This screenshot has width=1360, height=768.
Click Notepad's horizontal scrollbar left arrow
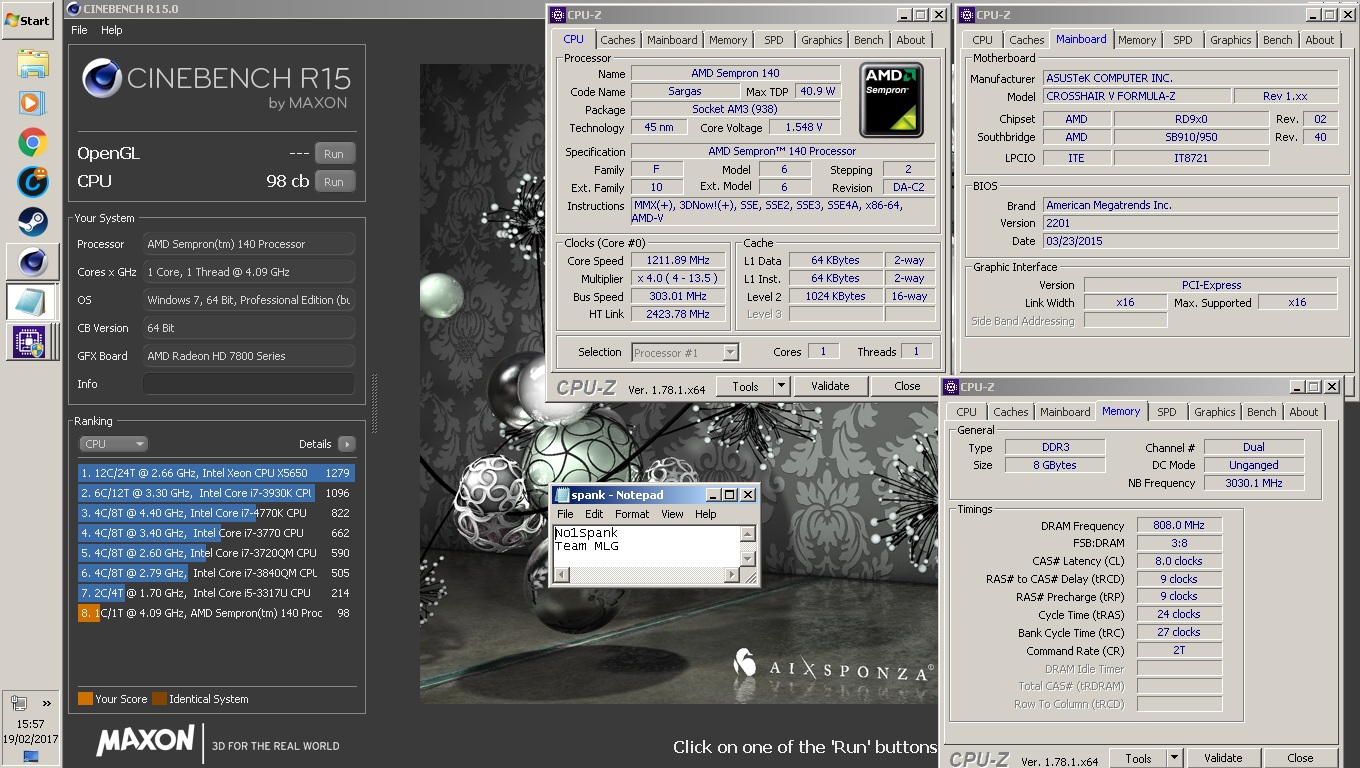[x=561, y=574]
